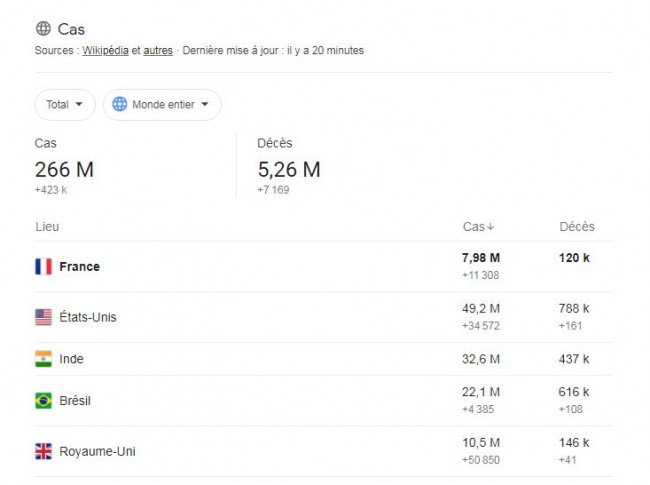Click the globe icon beside Cas title
Screen dimensions: 650x485
click(43, 29)
